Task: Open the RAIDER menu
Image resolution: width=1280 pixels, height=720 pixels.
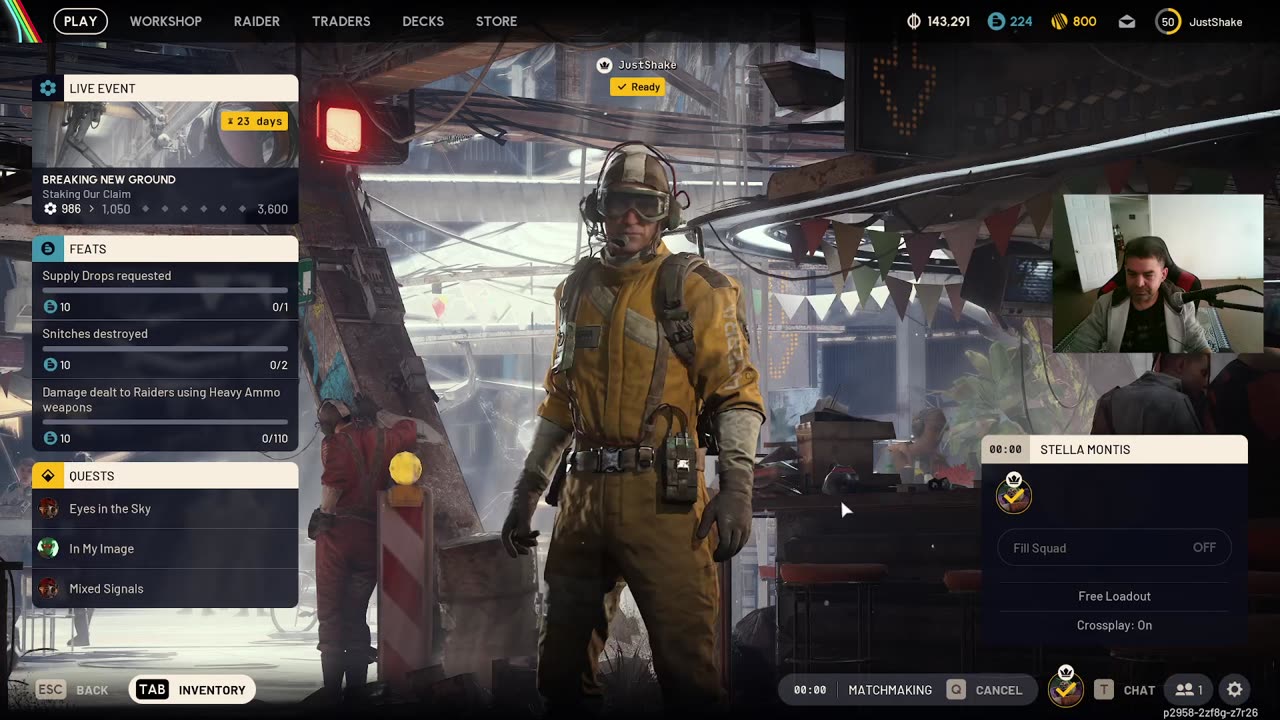Action: click(x=257, y=21)
